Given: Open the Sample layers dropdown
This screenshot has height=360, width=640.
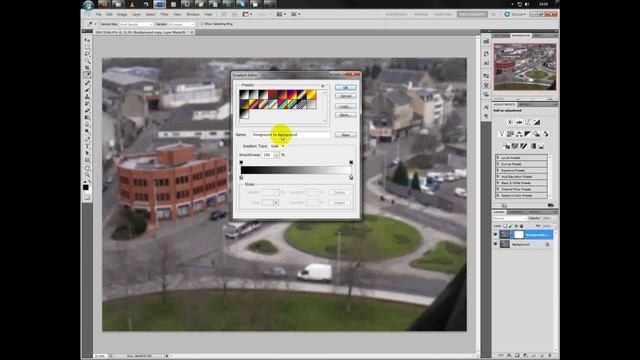Looking at the screenshot, I should [182, 24].
